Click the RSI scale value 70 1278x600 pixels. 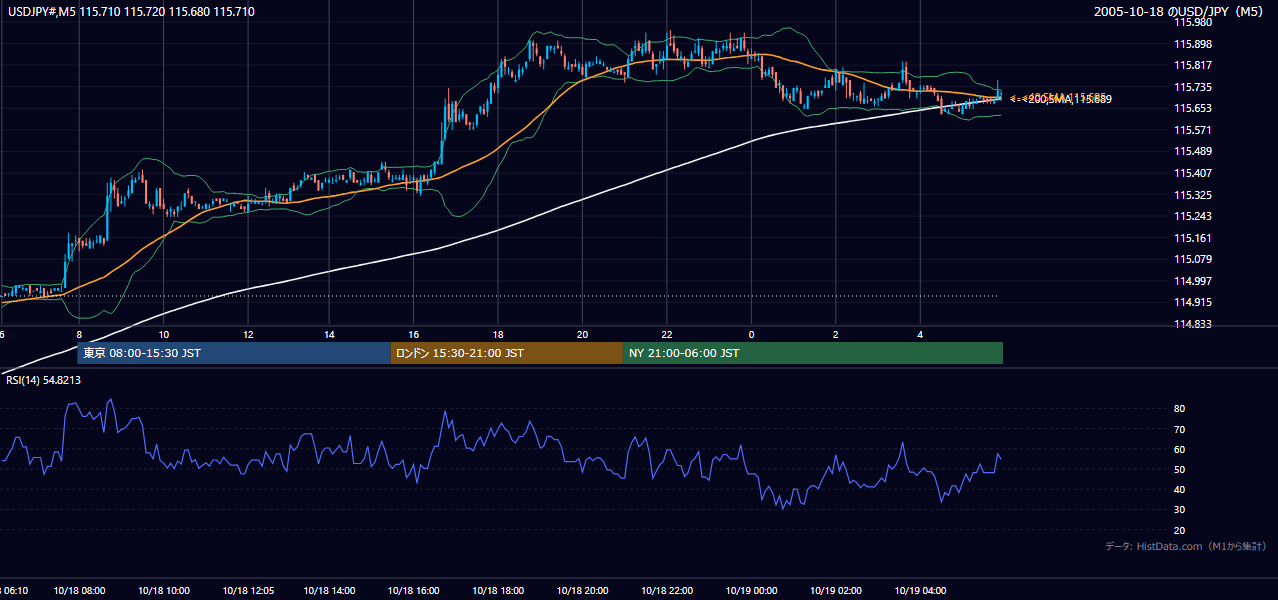click(x=1180, y=429)
